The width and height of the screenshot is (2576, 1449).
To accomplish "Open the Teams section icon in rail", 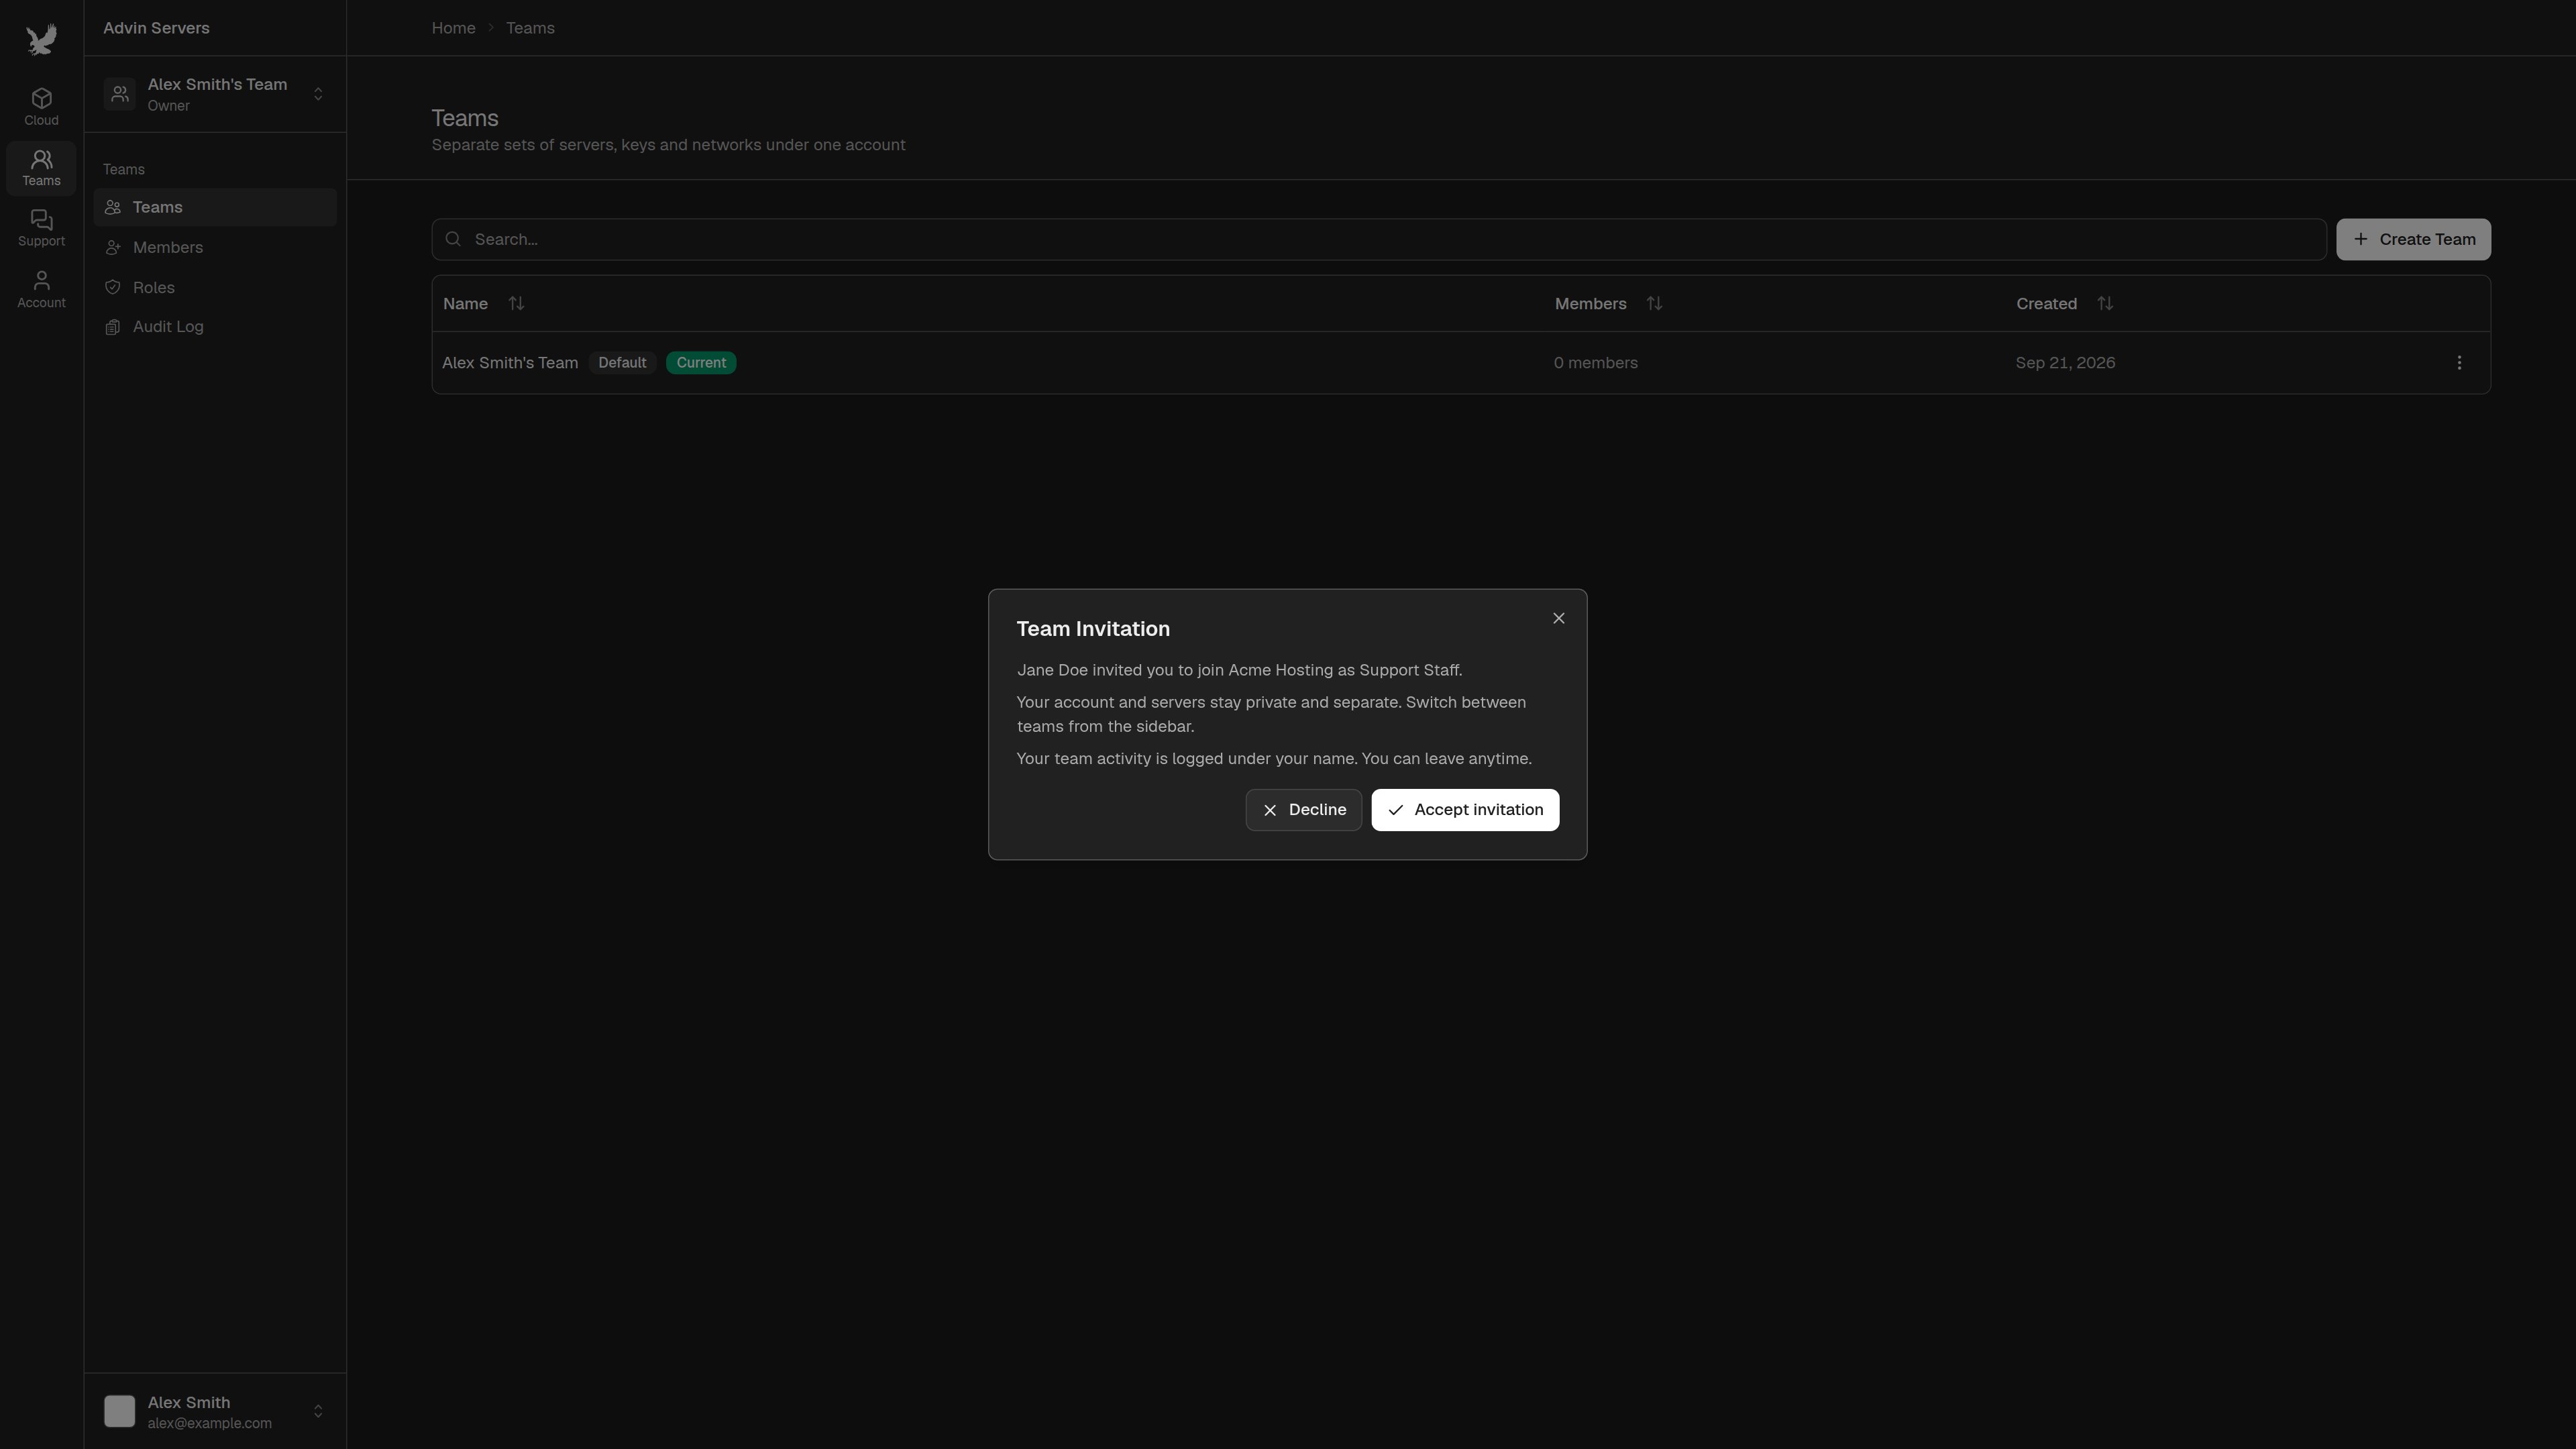I will click(41, 168).
